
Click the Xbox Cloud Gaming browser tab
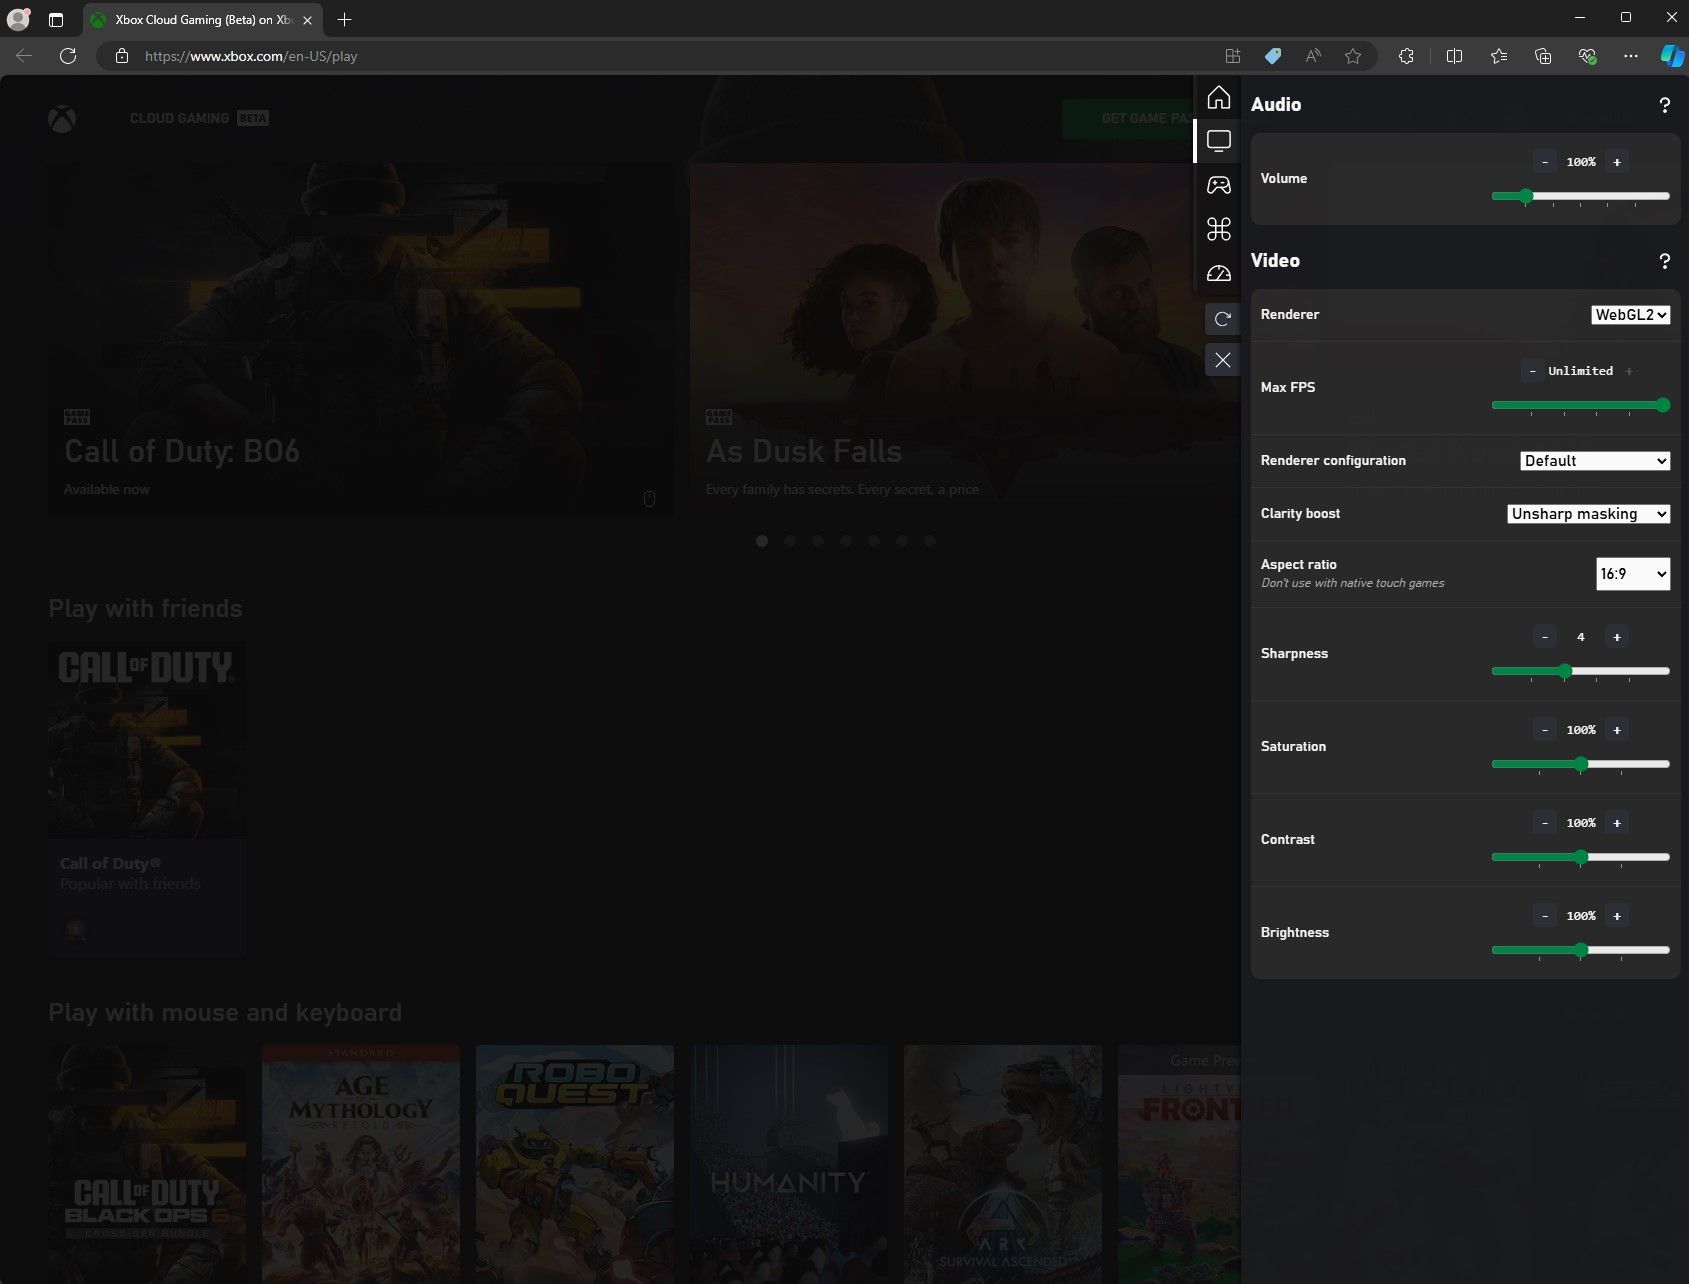pos(203,20)
